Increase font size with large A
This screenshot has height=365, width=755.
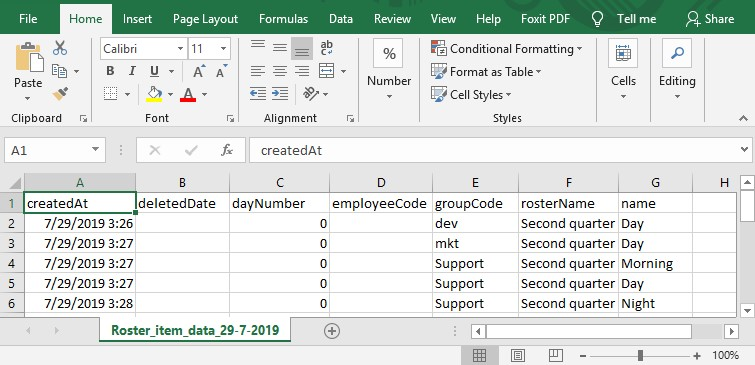199,71
